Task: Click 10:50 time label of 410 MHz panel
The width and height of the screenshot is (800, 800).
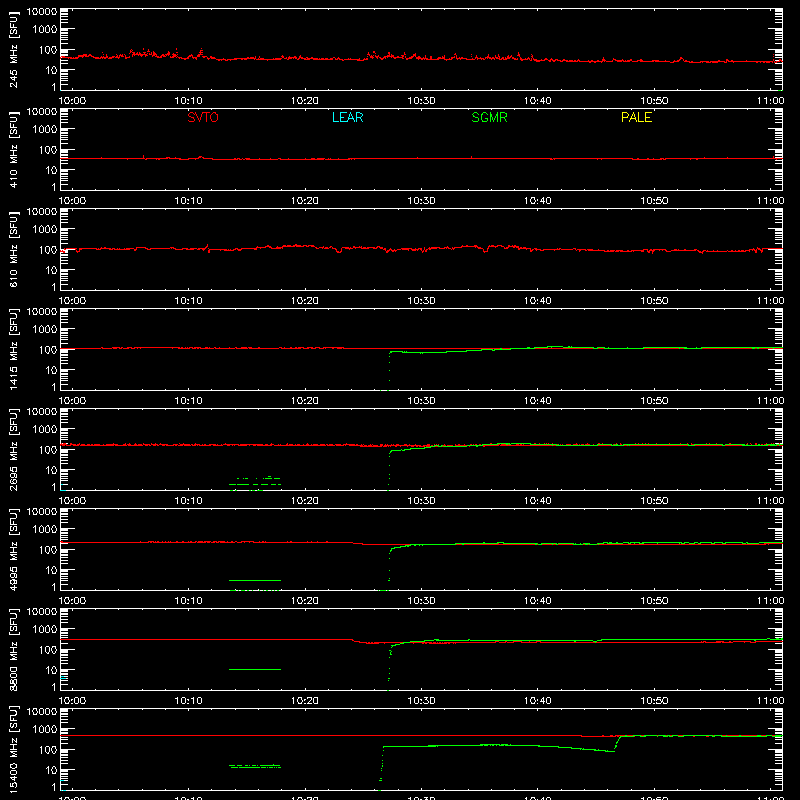Action: point(654,201)
